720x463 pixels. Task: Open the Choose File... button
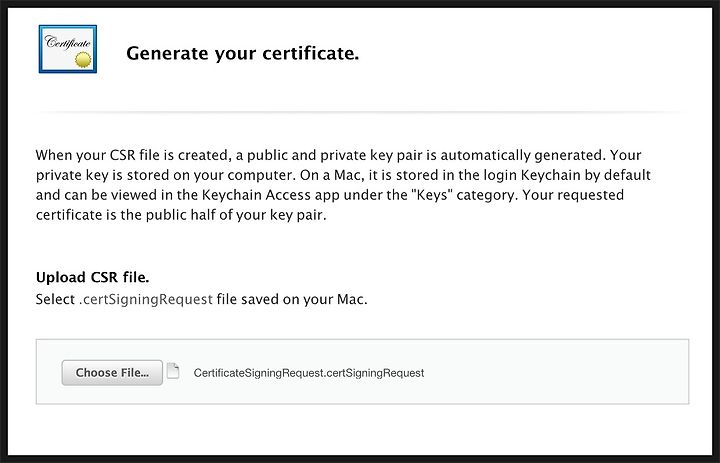click(112, 373)
